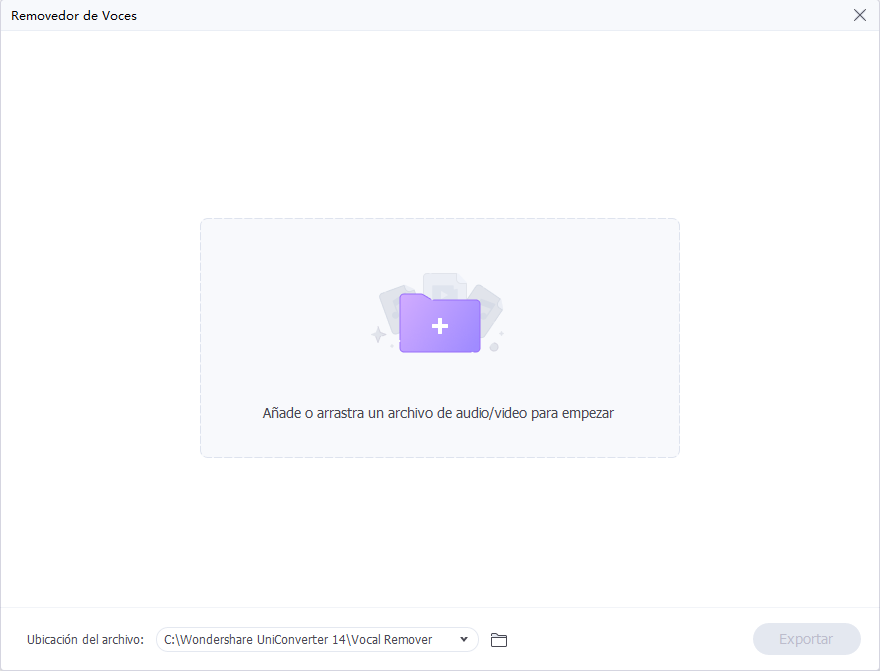Screen dimensions: 880x671
Task: Click the gray file icon right of folder
Action: 487,300
